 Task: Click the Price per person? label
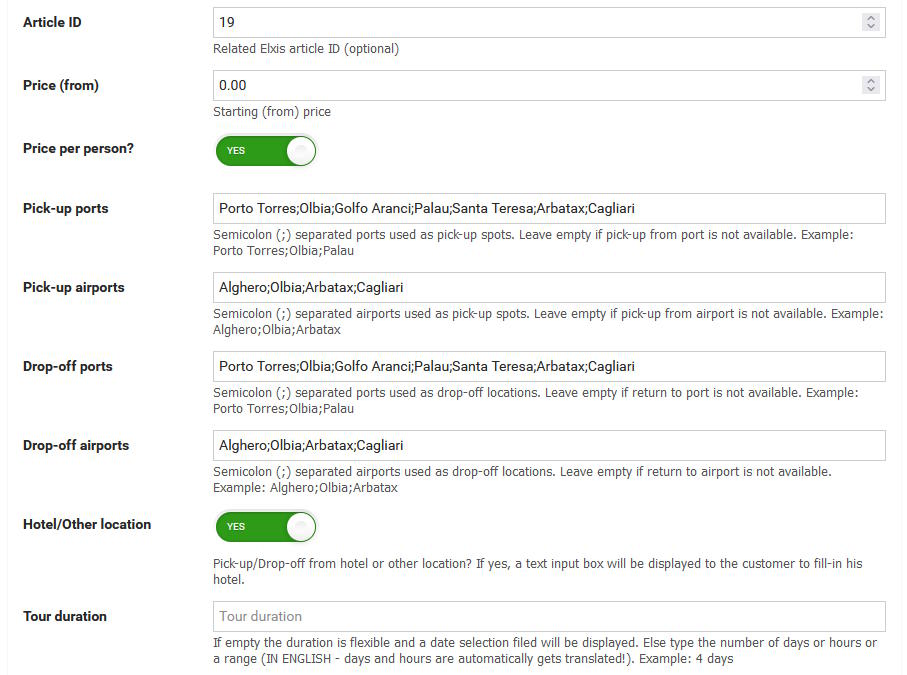[x=78, y=149]
